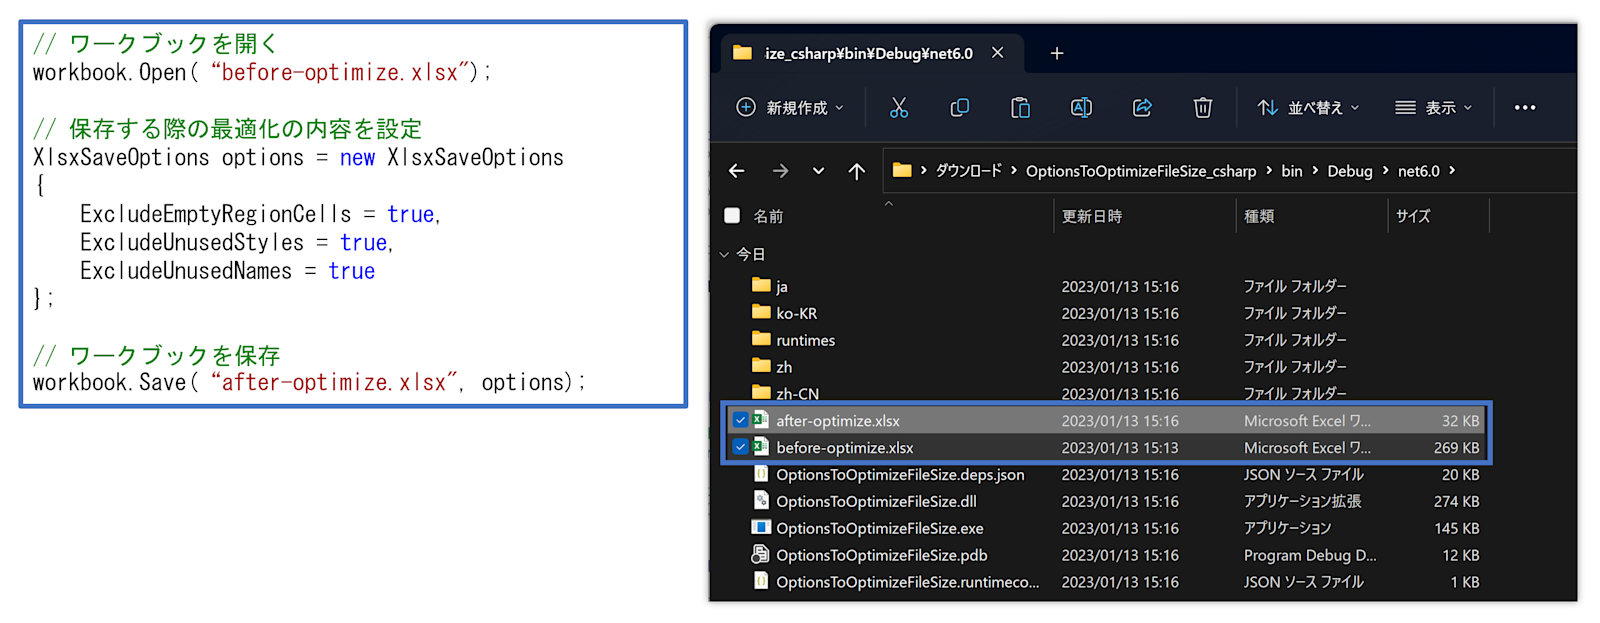Toggle the select-all checkbox beside 名前

(732, 216)
